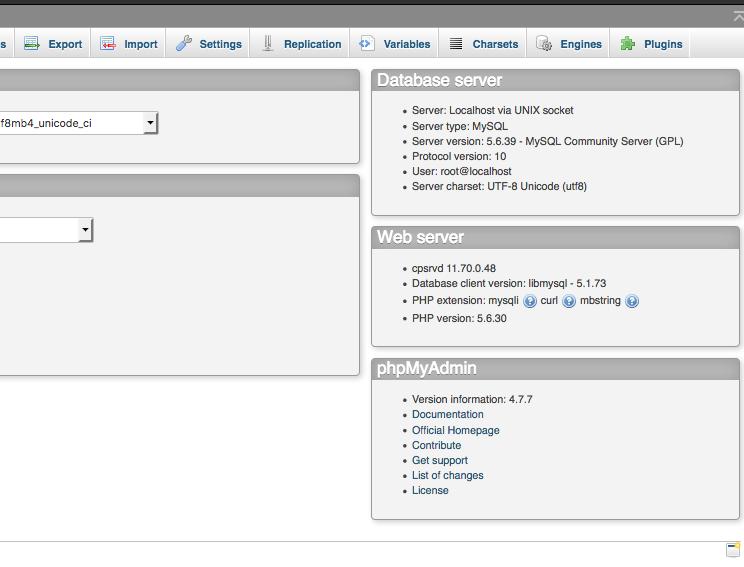Screen dimensions: 744x567
Task: Open the phpMyAdmin Documentation link
Action: 447,414
